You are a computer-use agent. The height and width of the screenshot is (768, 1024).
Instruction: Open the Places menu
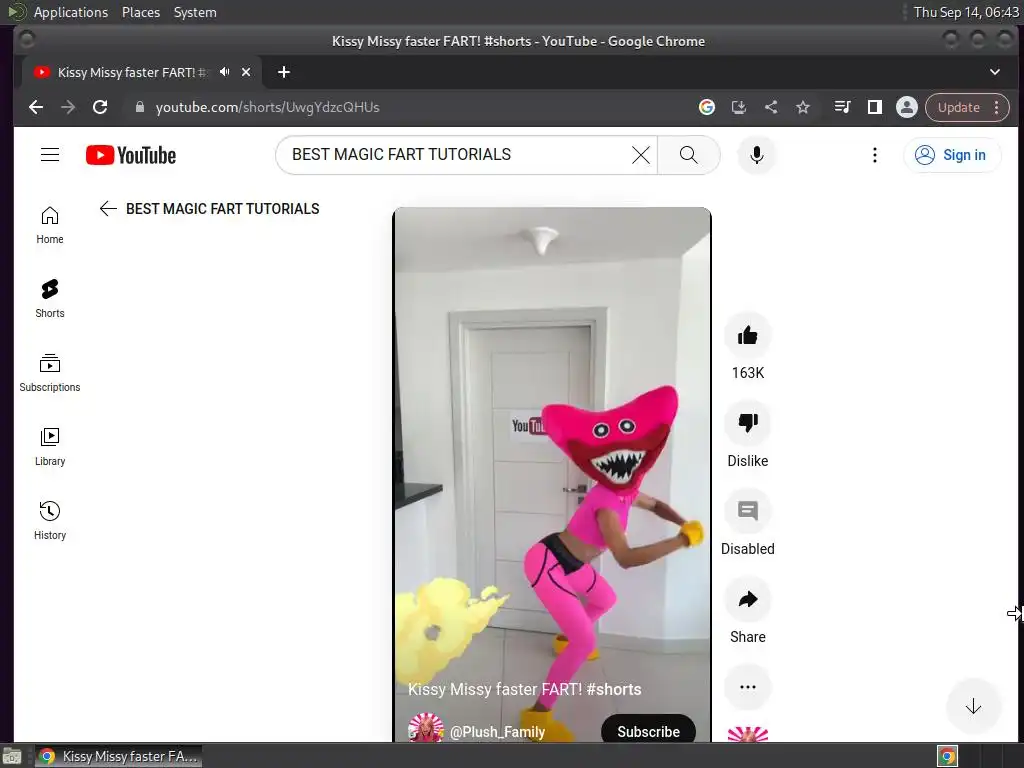click(x=141, y=12)
